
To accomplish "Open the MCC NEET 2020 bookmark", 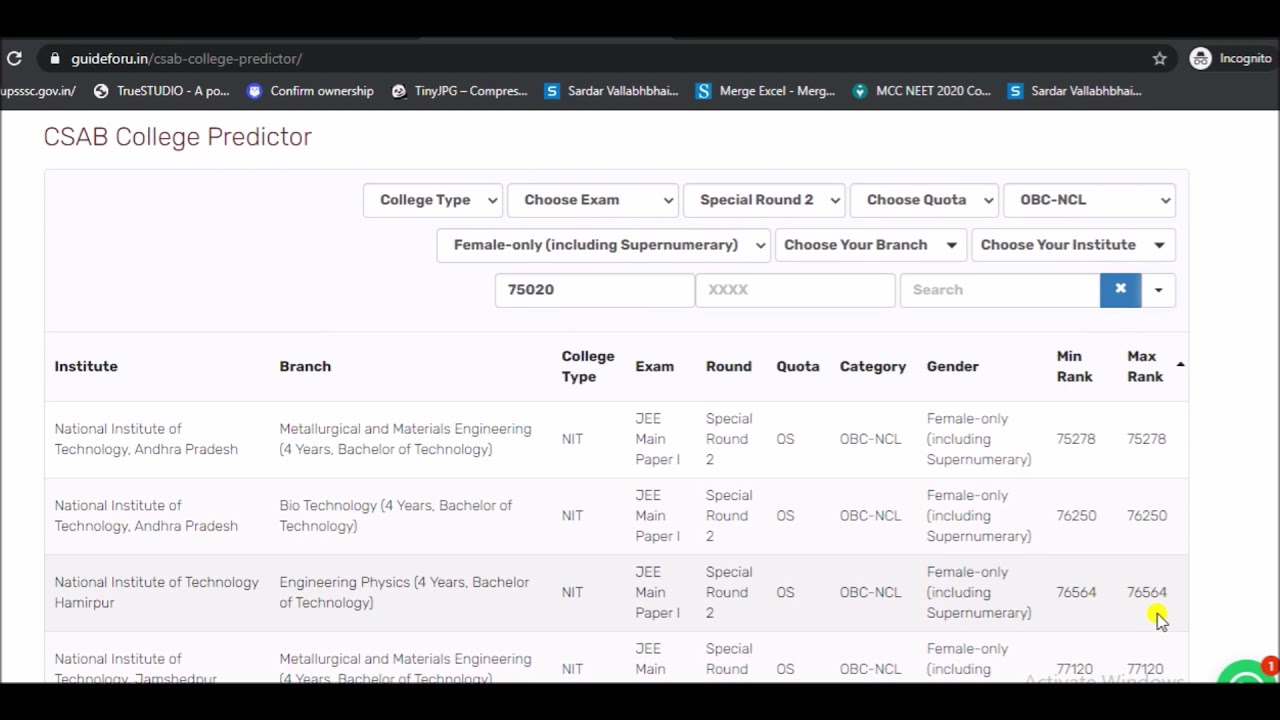I will (x=921, y=91).
